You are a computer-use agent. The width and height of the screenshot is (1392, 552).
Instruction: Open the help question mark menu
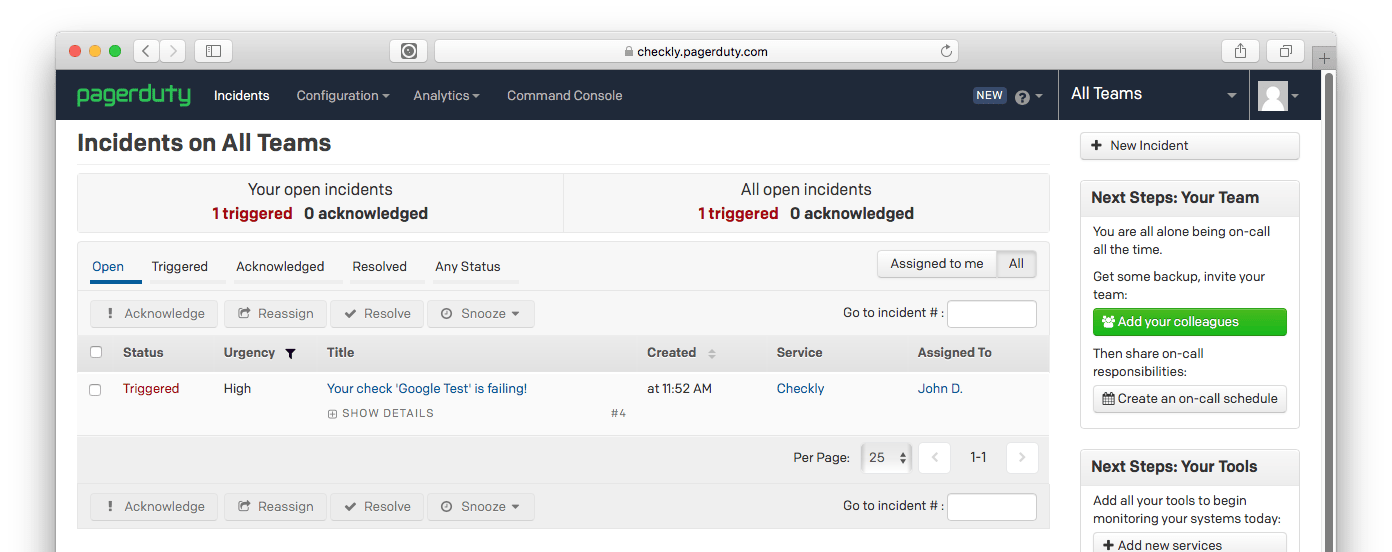(x=1028, y=97)
